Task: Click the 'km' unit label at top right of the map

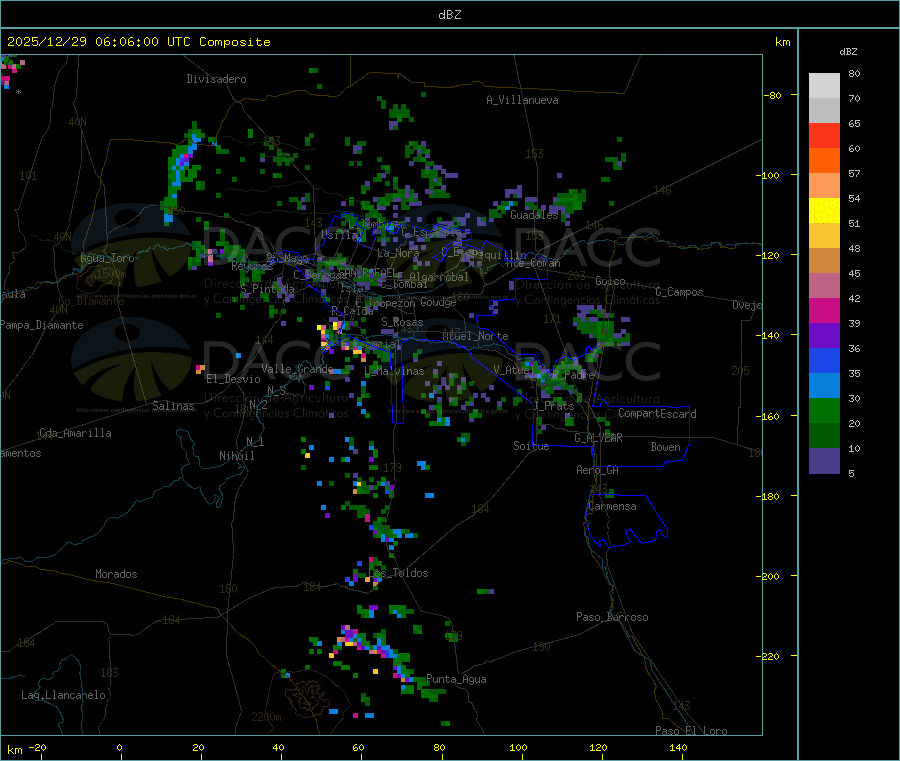Action: [x=782, y=42]
